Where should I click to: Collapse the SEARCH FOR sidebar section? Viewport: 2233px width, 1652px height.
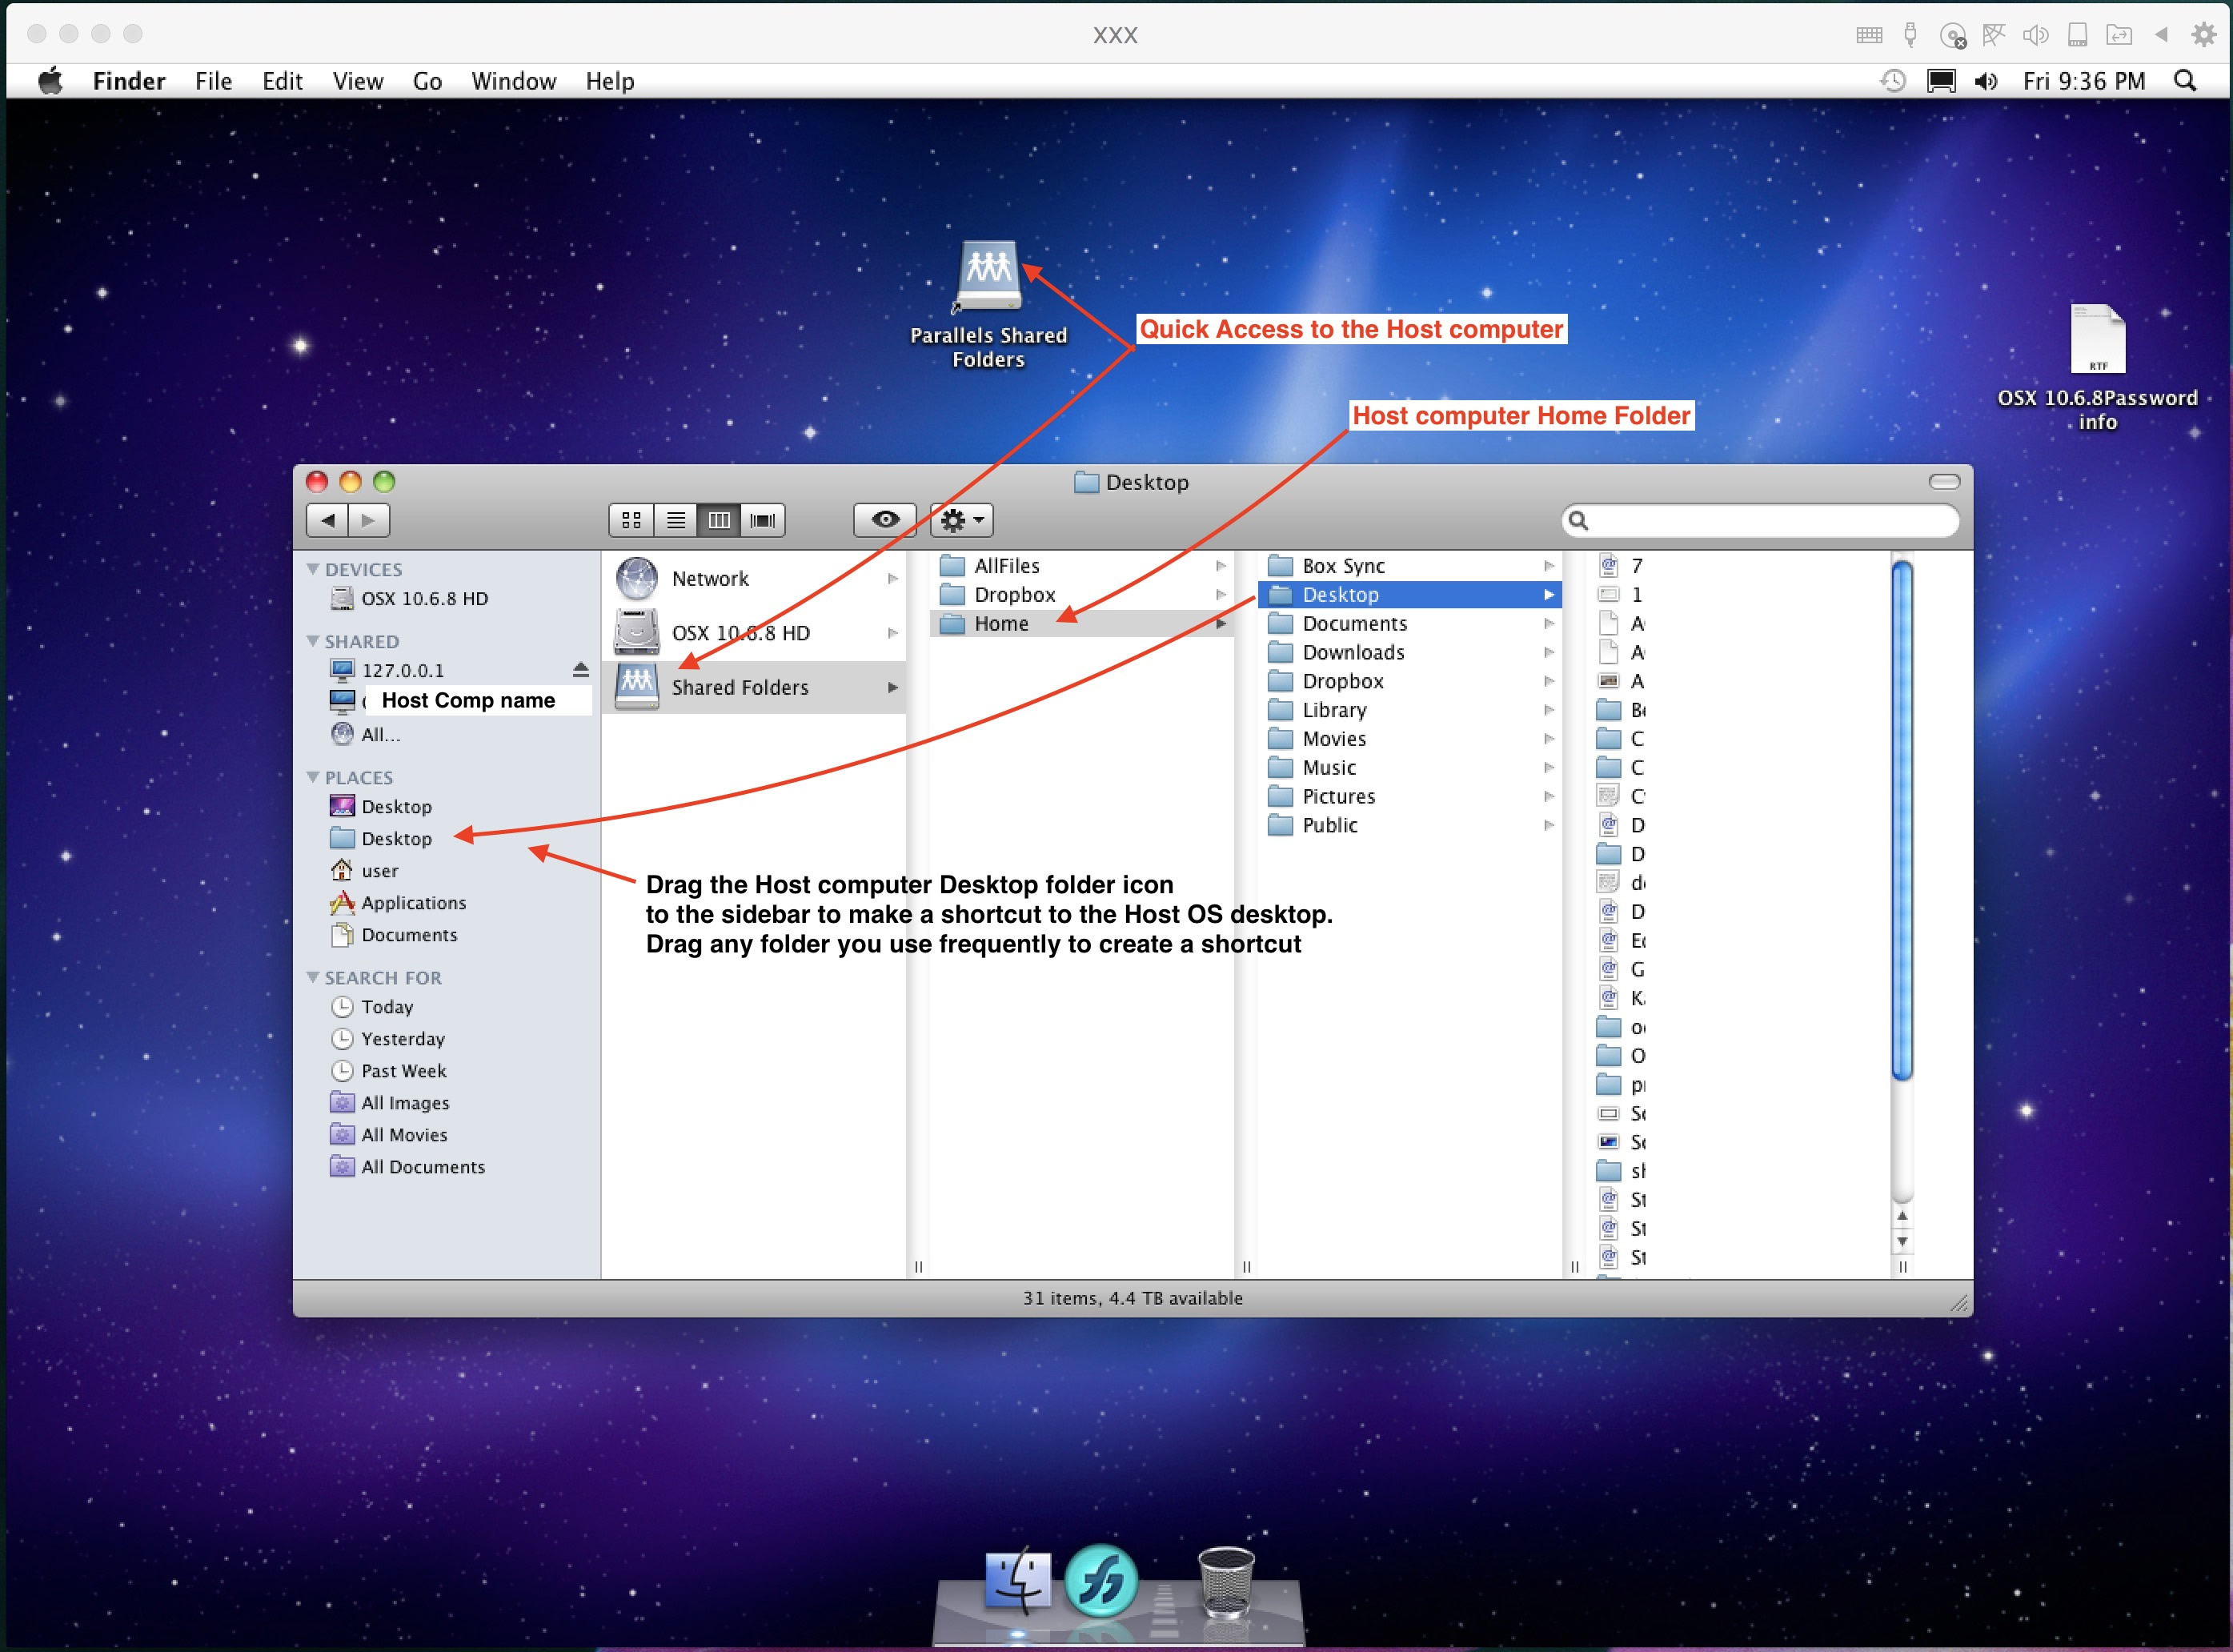[313, 977]
